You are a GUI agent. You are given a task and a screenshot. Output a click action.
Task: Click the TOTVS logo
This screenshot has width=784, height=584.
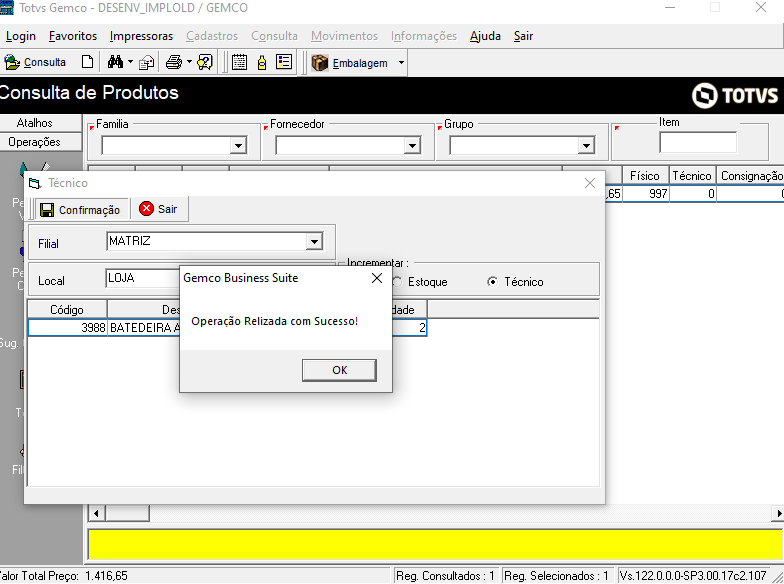click(x=735, y=96)
